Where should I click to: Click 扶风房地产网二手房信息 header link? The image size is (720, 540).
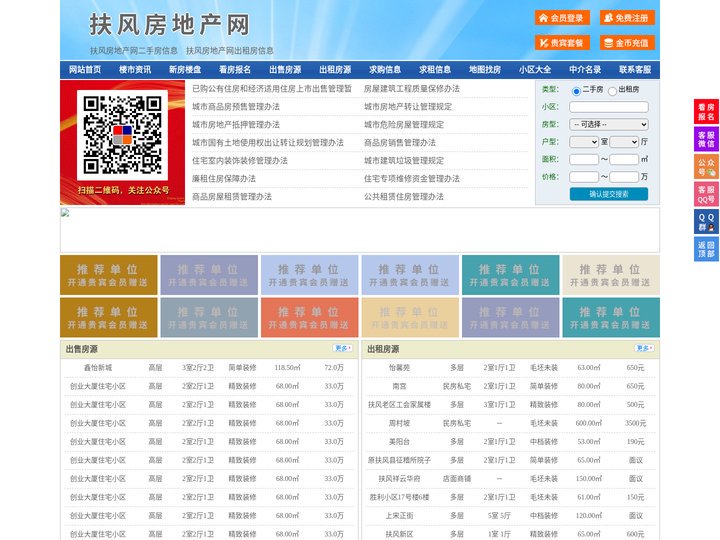(134, 51)
